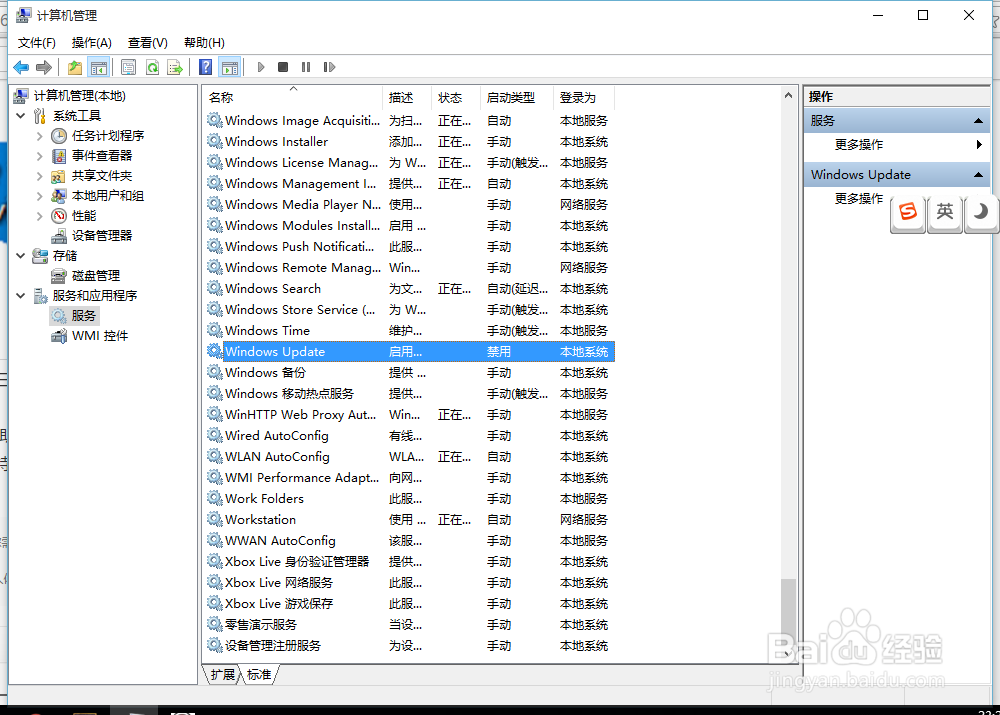Switch to the 标准 tab
The height and width of the screenshot is (715, 1000).
coord(259,674)
